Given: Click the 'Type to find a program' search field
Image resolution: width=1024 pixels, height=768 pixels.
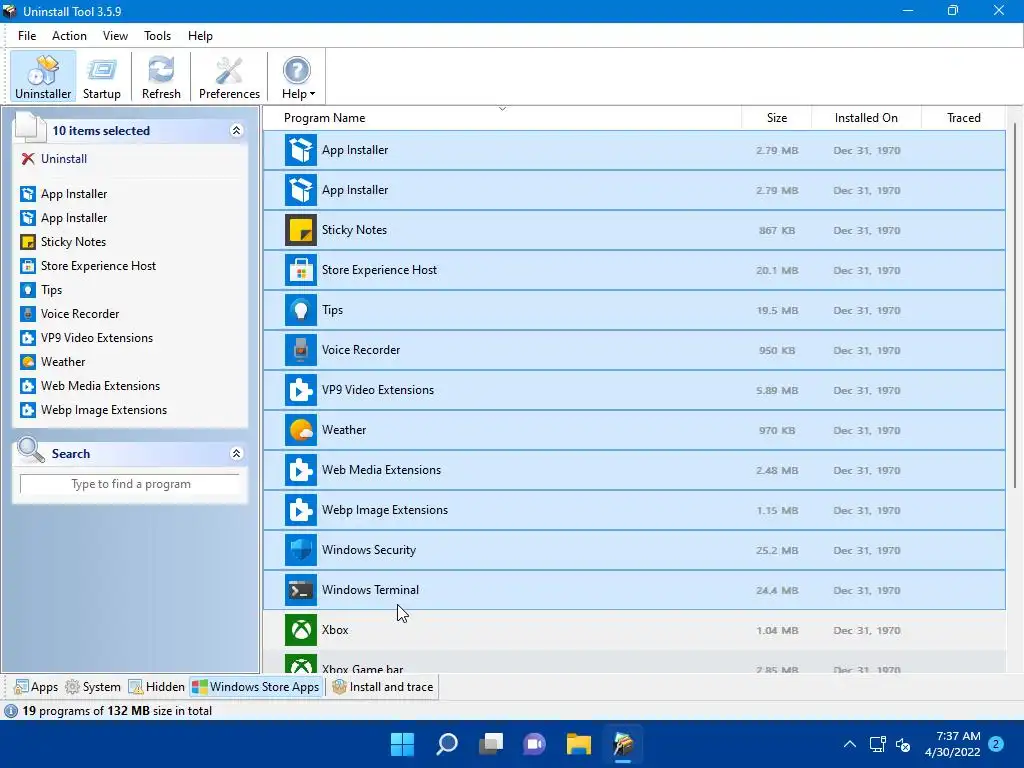Looking at the screenshot, I should (131, 484).
